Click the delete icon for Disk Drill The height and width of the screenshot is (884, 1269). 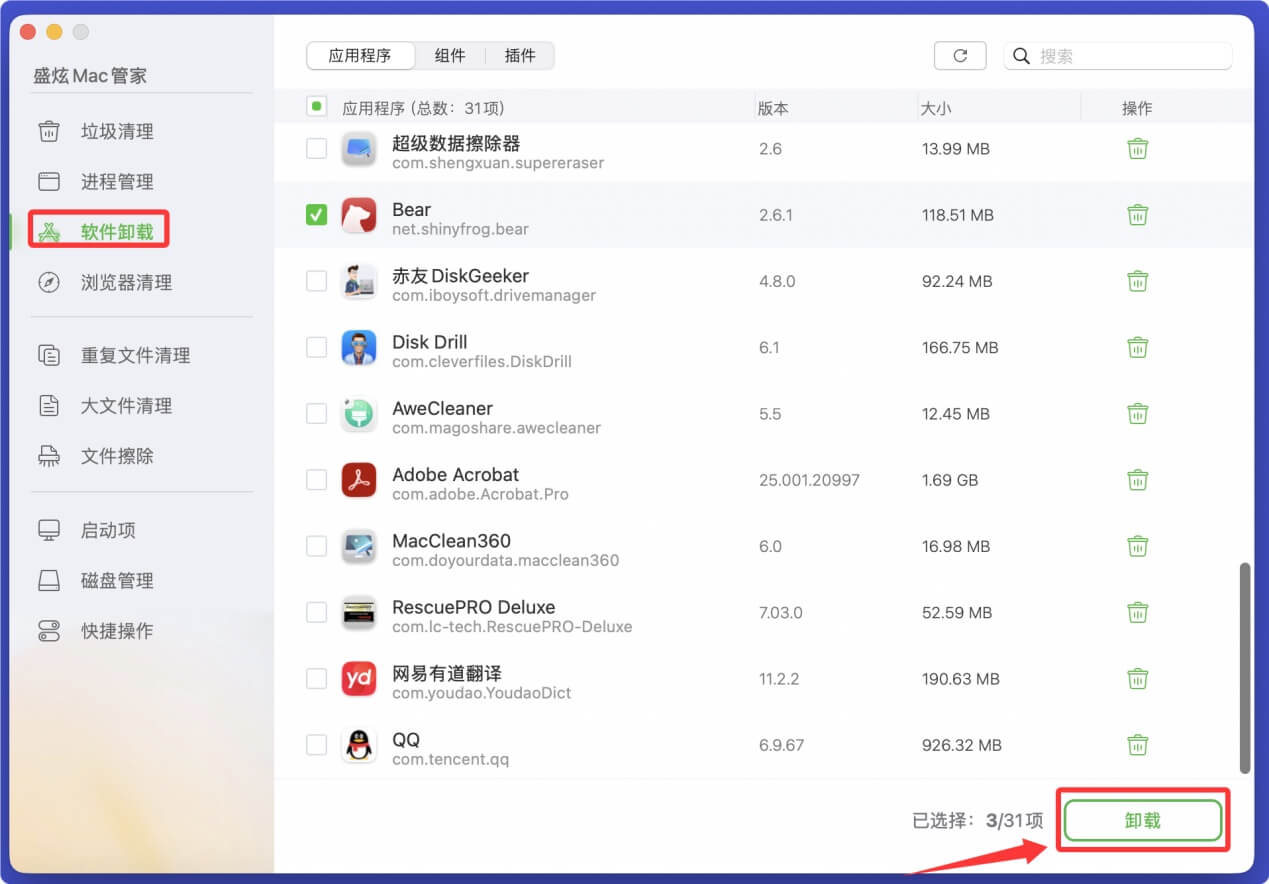pos(1138,347)
